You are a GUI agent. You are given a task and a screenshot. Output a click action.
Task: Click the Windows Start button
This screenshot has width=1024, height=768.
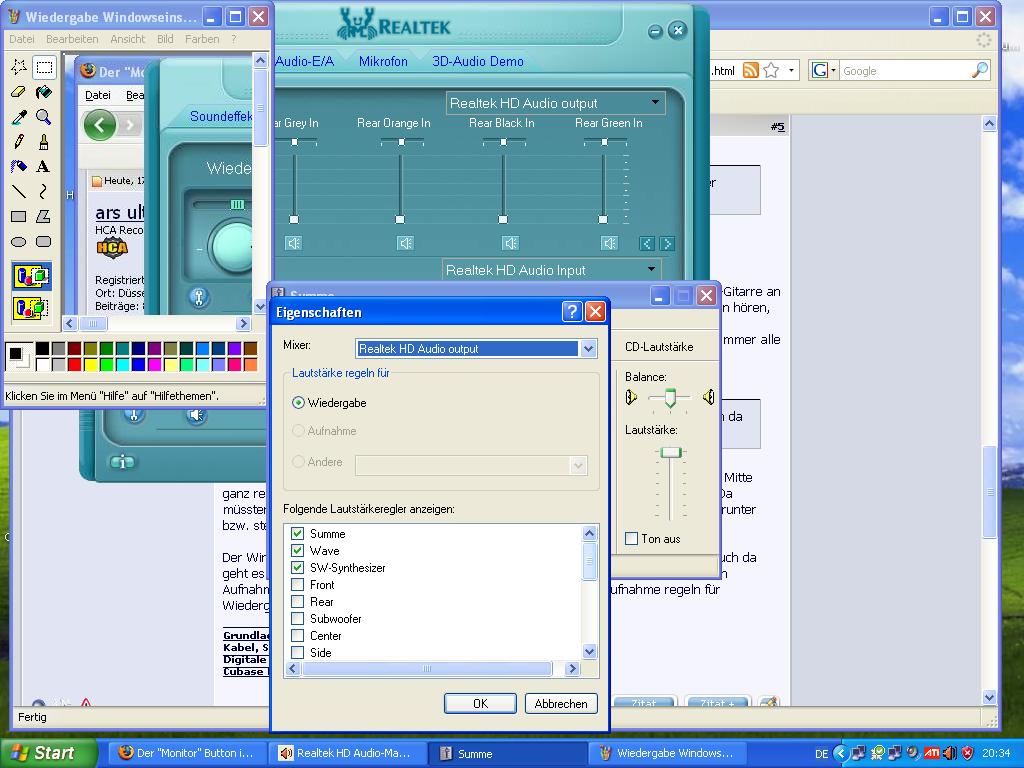[x=48, y=753]
